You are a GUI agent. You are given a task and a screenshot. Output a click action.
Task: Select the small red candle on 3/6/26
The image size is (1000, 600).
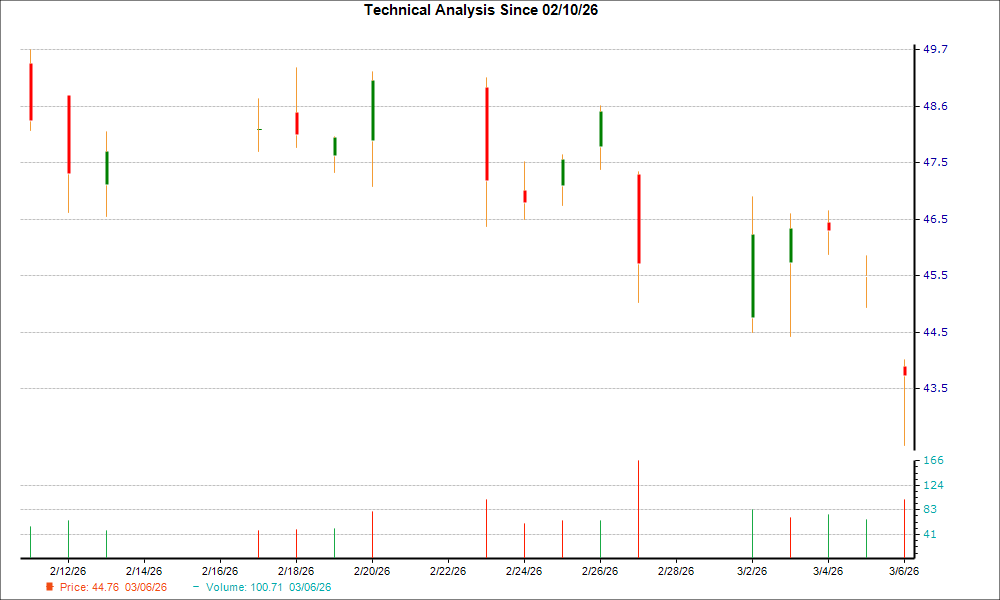pyautogui.click(x=905, y=370)
